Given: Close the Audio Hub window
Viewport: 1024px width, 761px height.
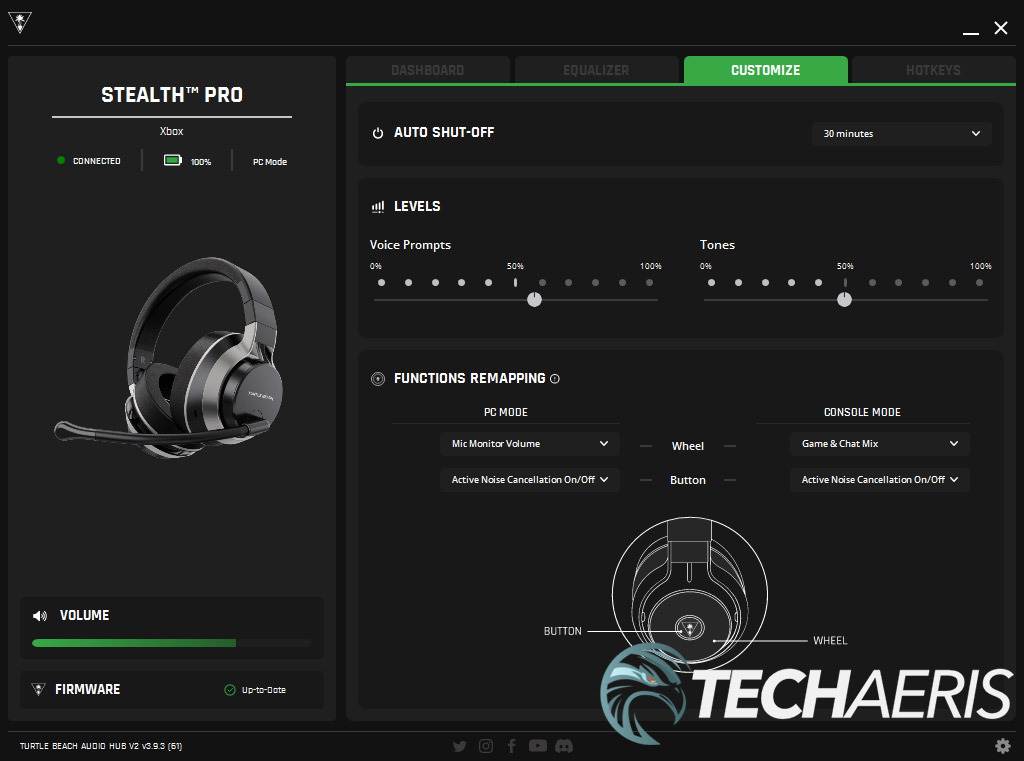Looking at the screenshot, I should coord(1000,28).
